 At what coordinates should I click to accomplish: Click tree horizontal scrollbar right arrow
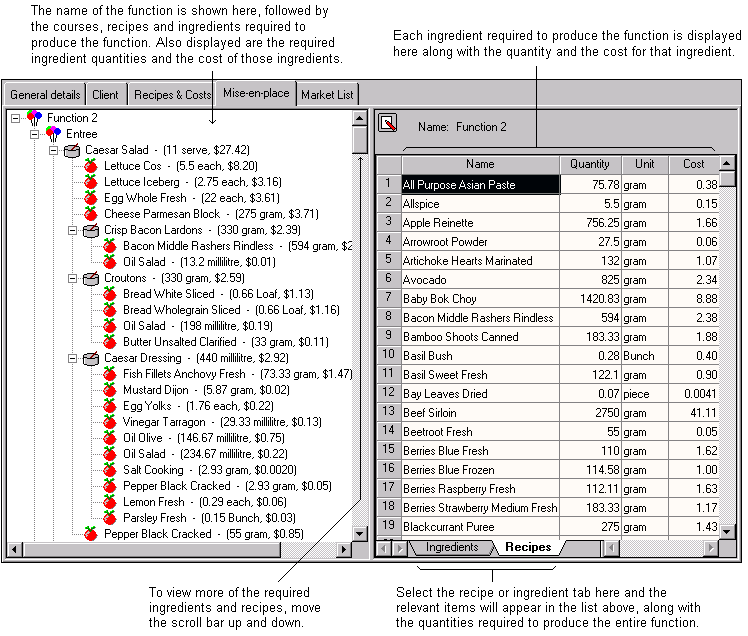[x=343, y=549]
